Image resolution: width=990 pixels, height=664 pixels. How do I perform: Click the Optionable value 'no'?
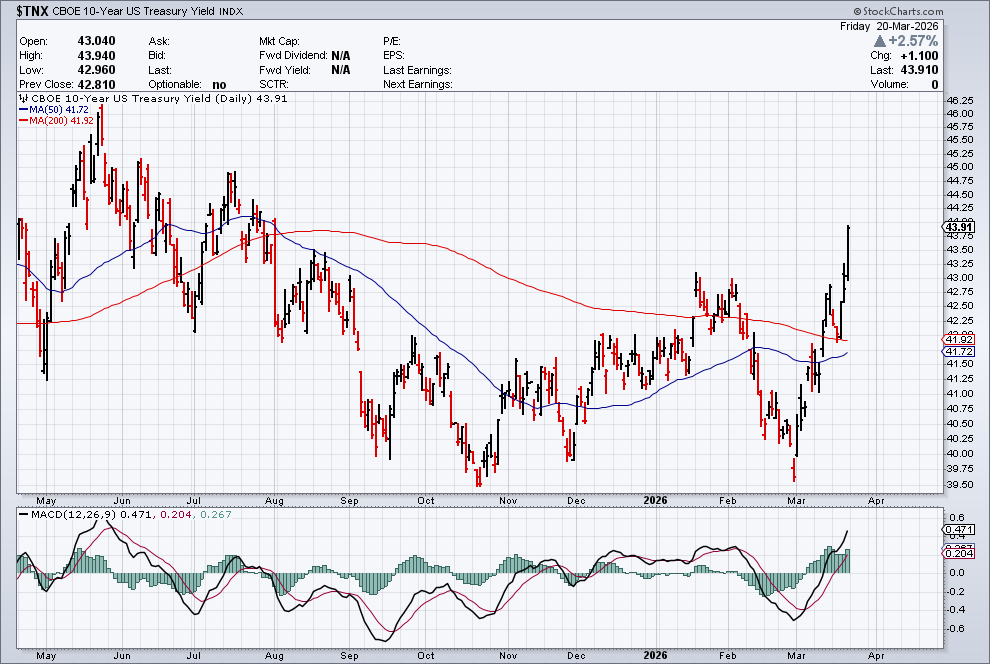coord(219,85)
